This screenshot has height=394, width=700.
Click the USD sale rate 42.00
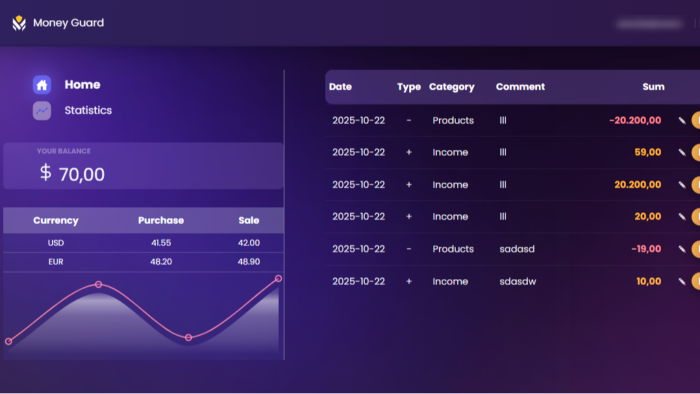tap(249, 243)
